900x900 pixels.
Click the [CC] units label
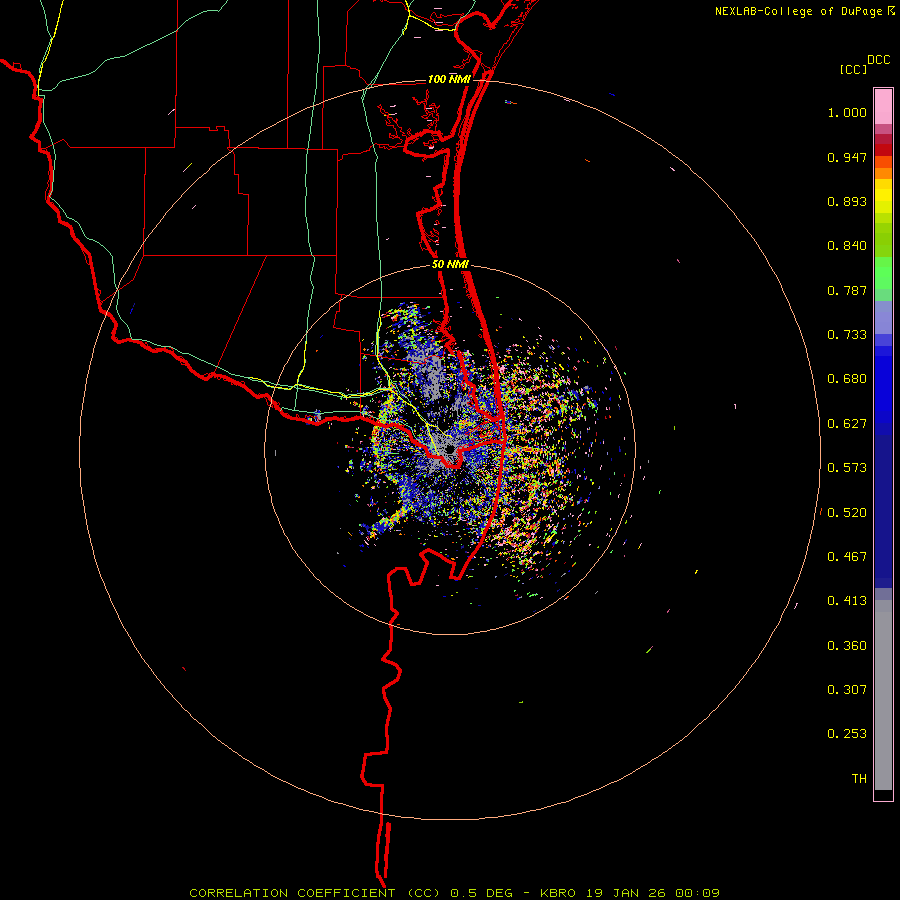pos(853,69)
